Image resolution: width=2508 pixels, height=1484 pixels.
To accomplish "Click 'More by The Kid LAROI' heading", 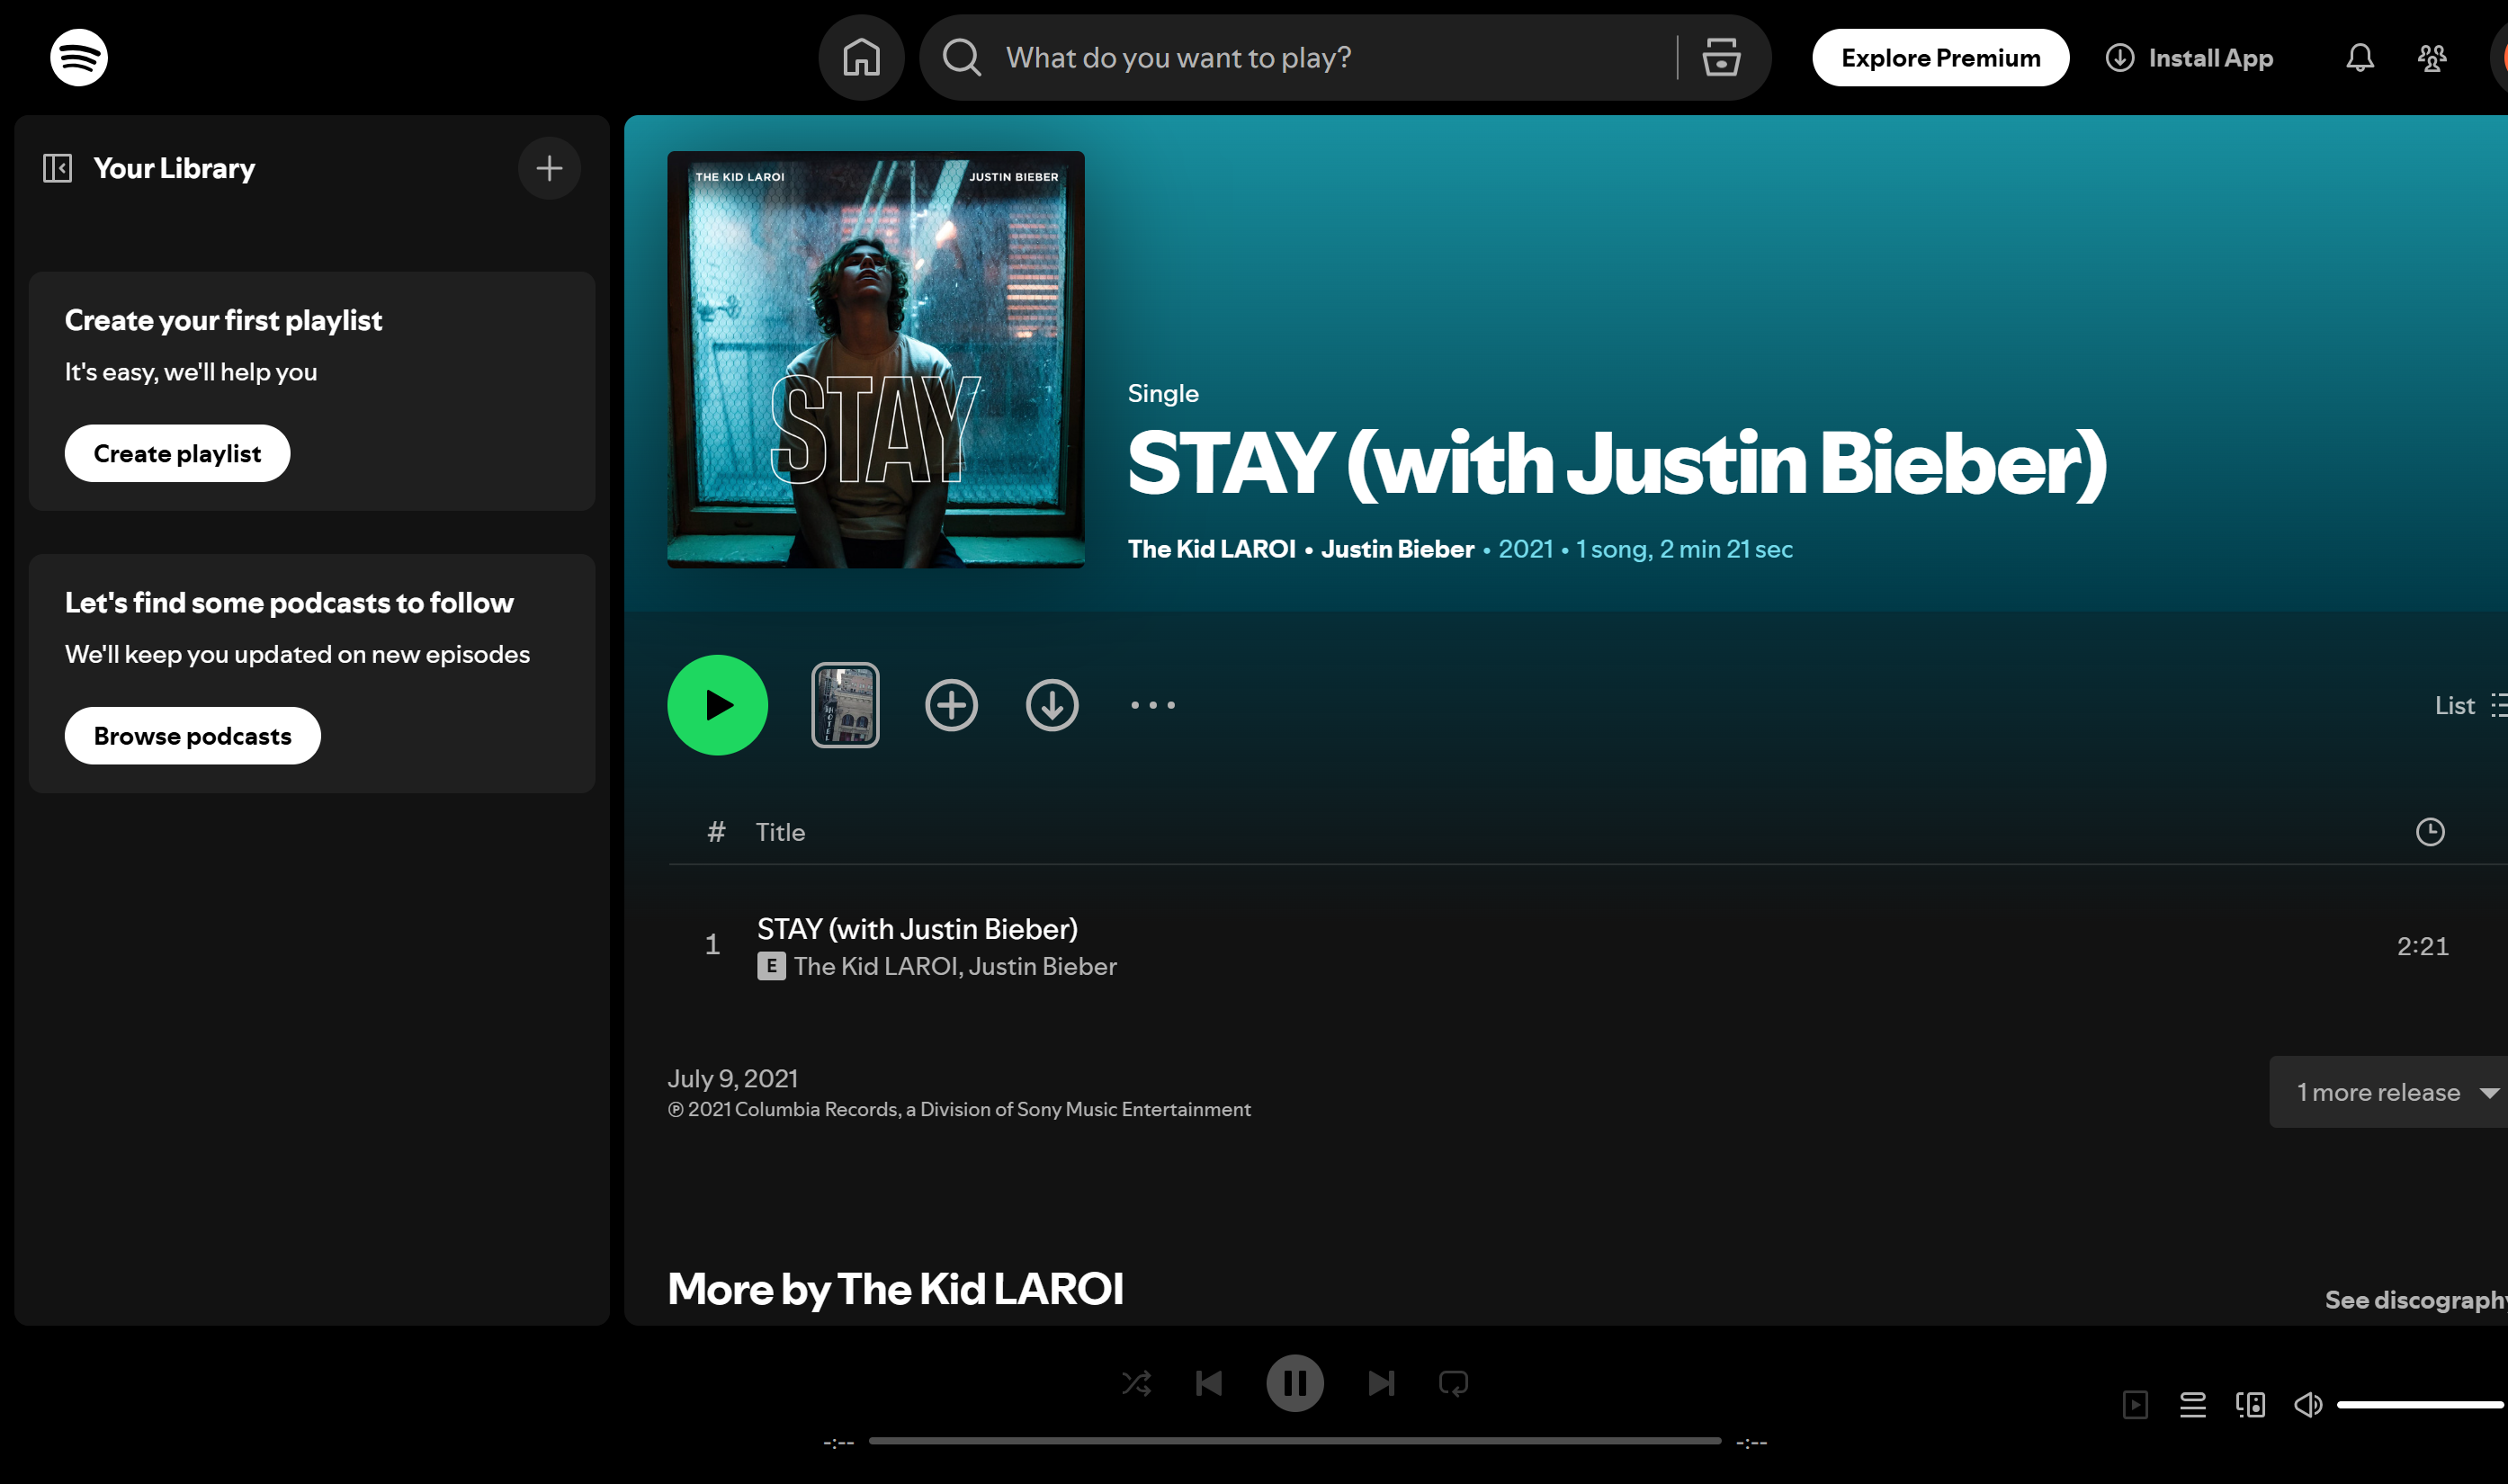I will tap(895, 1289).
